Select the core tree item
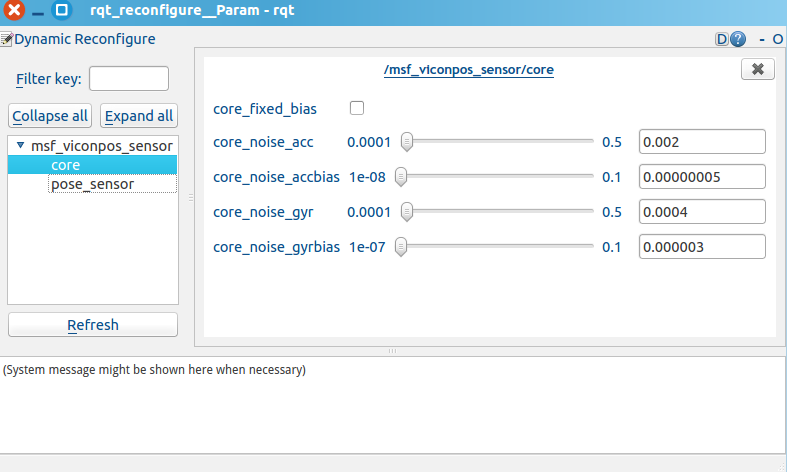 coord(92,165)
